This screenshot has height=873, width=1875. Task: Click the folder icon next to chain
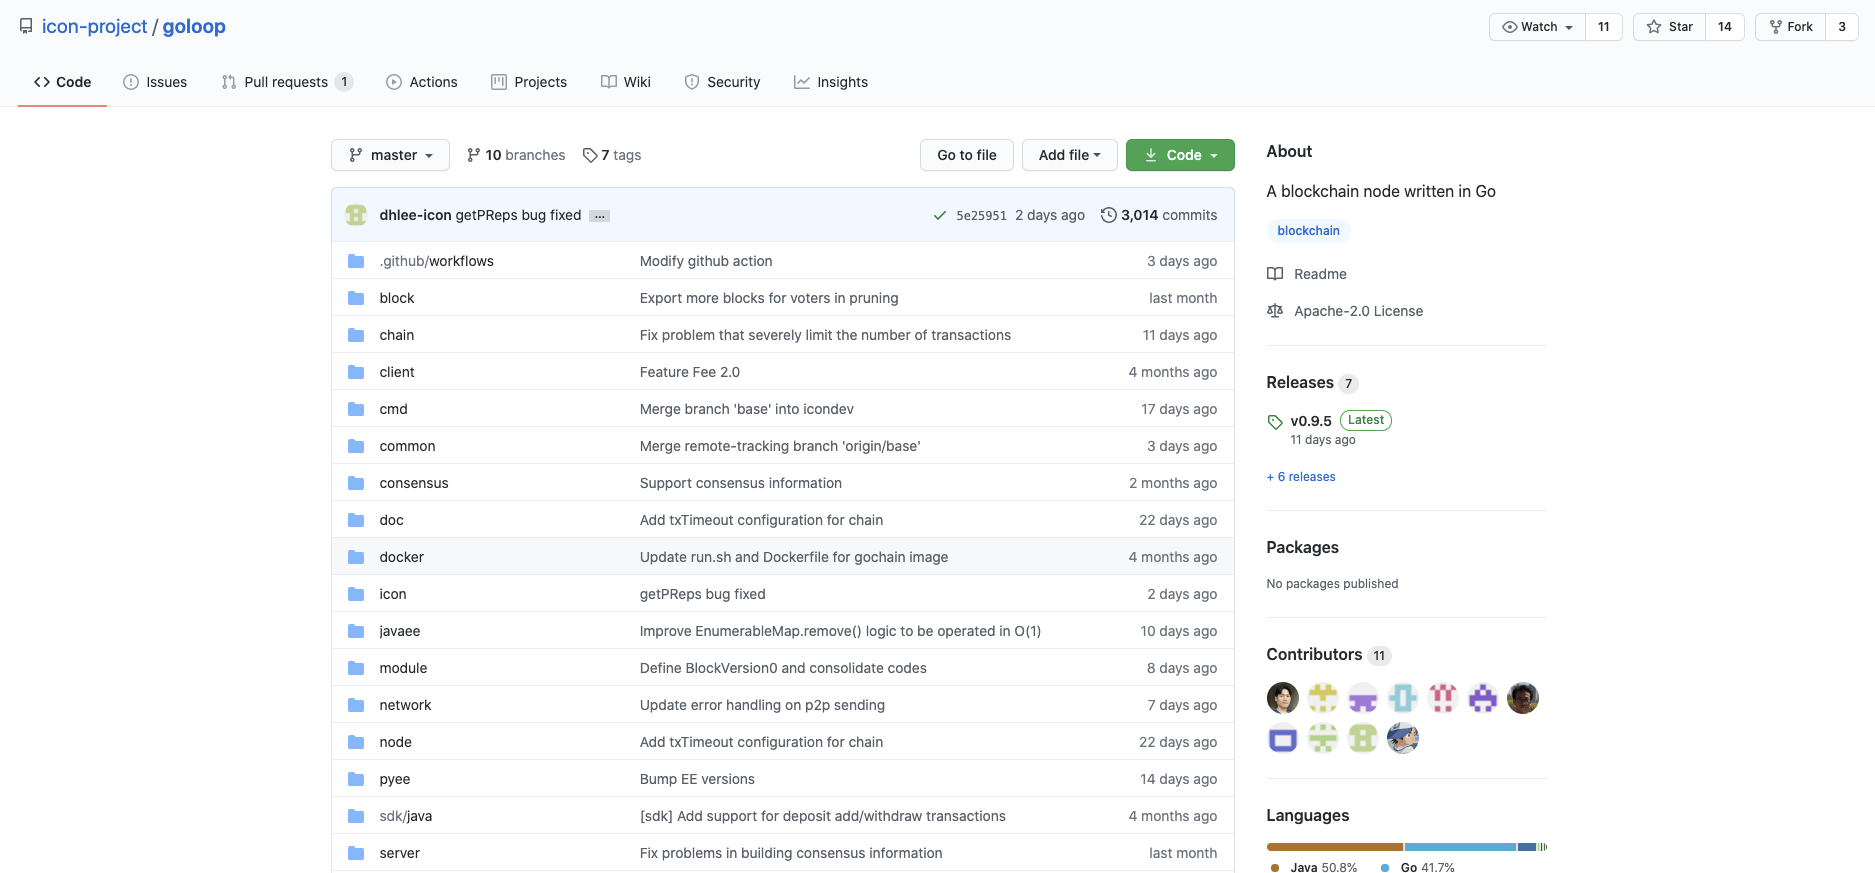tap(356, 335)
